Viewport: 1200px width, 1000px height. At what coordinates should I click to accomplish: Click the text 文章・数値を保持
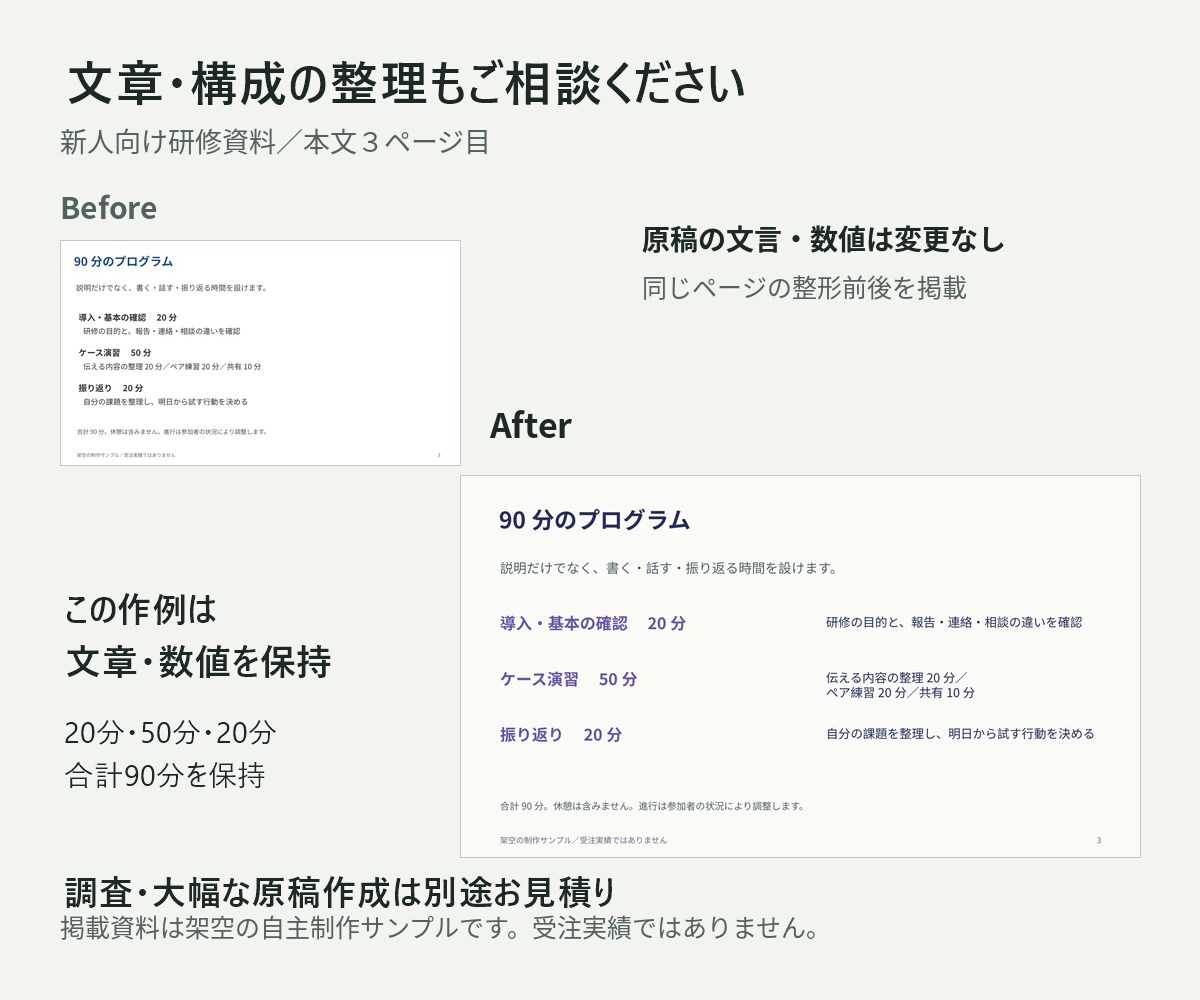click(198, 662)
